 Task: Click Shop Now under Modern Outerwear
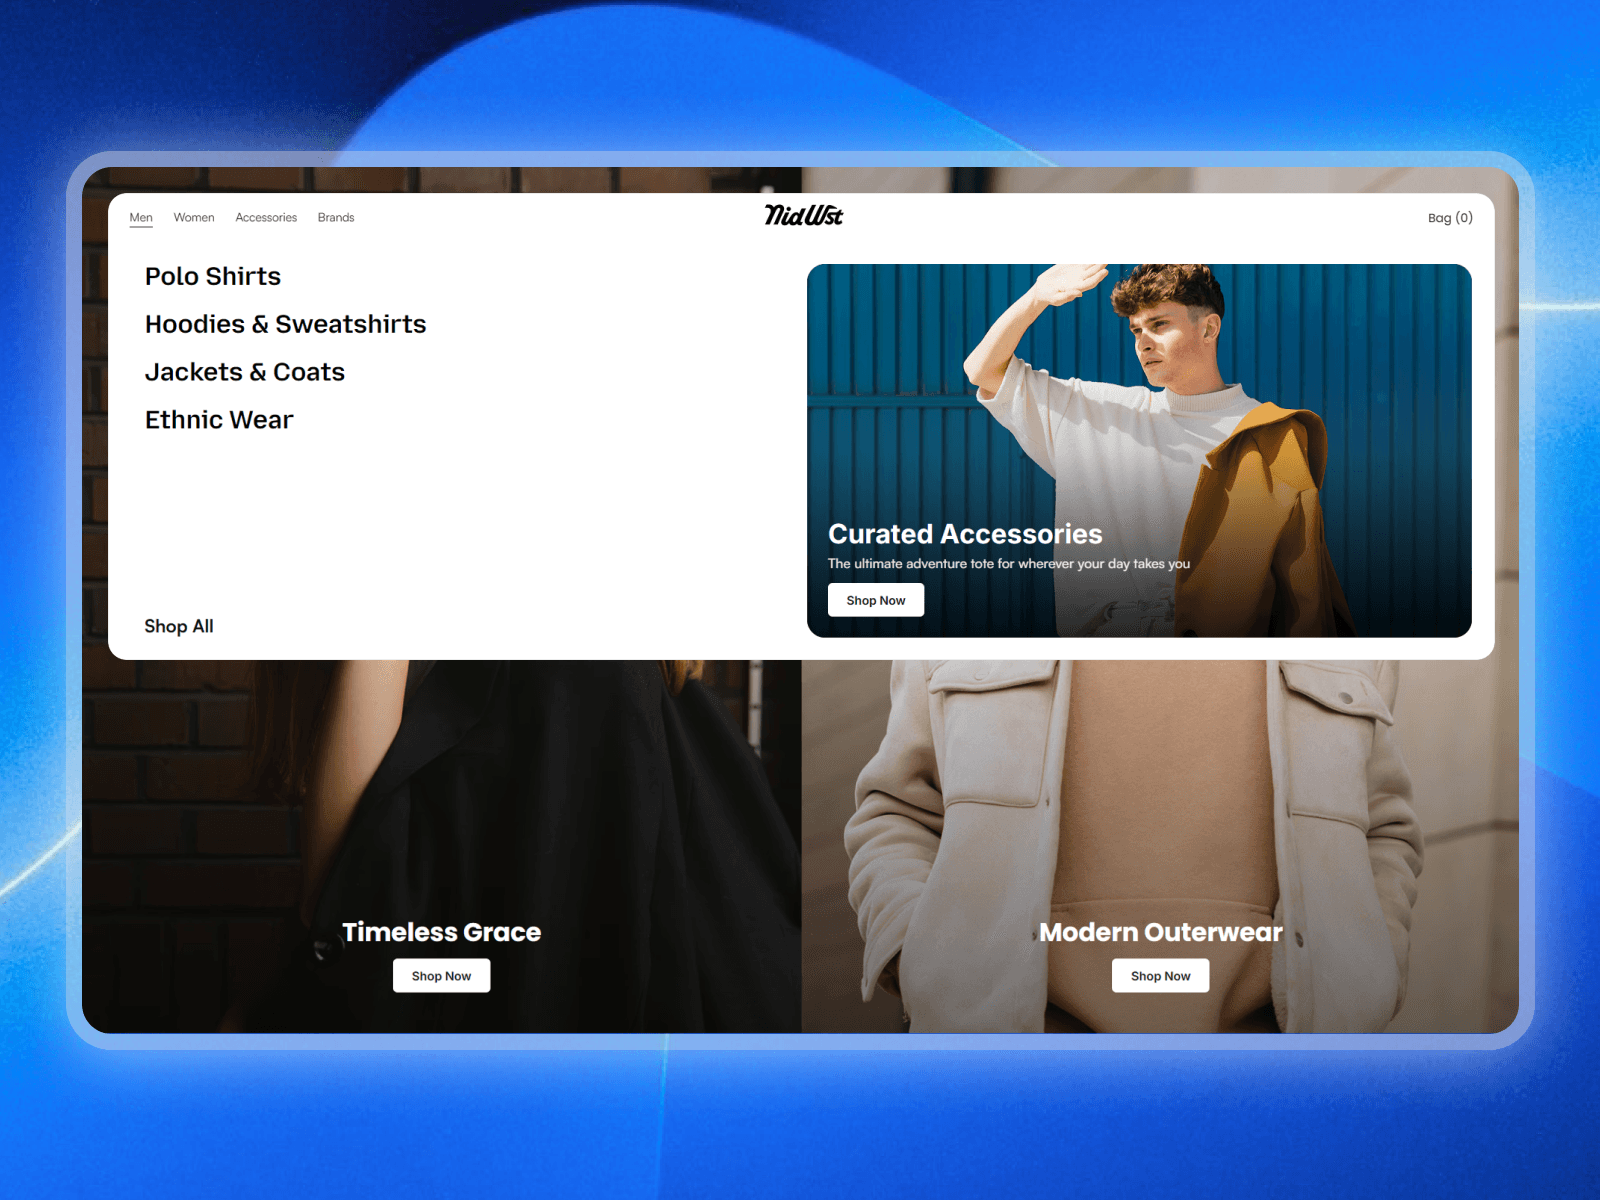pyautogui.click(x=1160, y=976)
